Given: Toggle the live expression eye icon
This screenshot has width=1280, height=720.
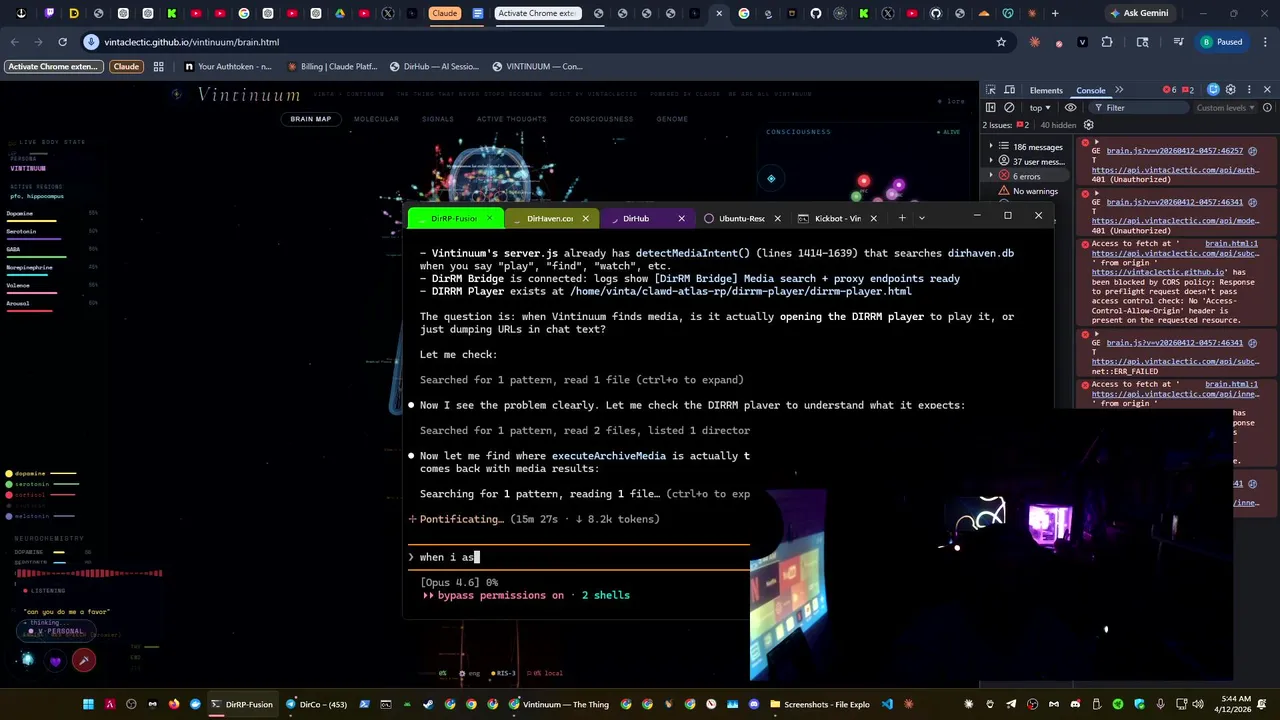Looking at the screenshot, I should pos(1070,107).
